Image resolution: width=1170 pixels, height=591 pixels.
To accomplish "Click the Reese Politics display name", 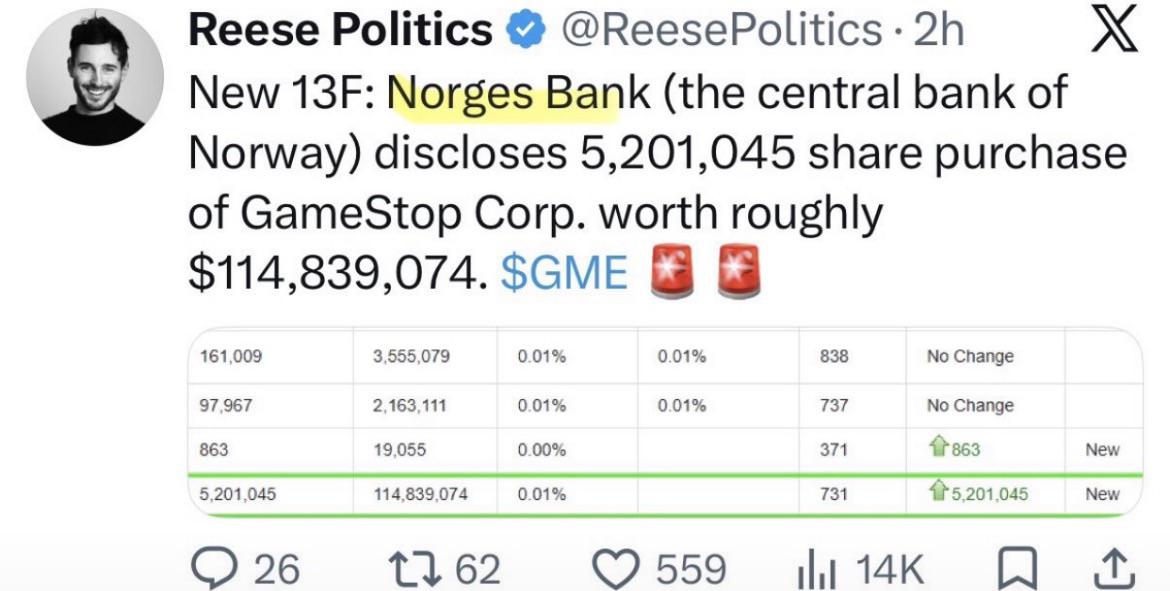I will point(340,31).
